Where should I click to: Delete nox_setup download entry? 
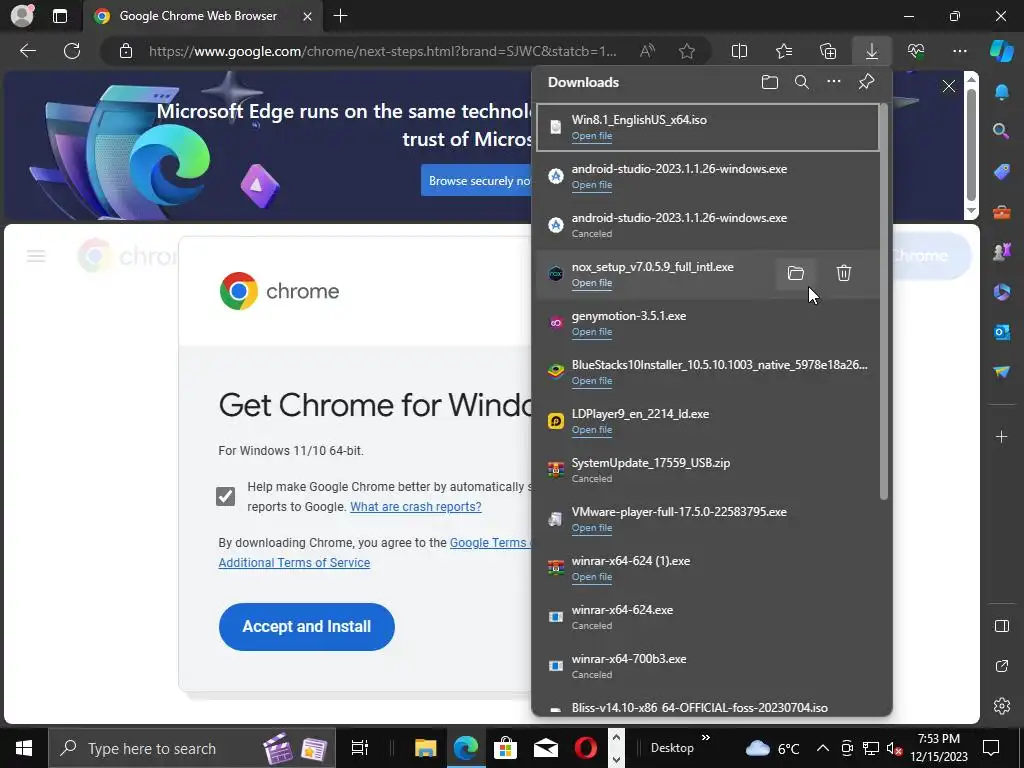pyautogui.click(x=844, y=273)
